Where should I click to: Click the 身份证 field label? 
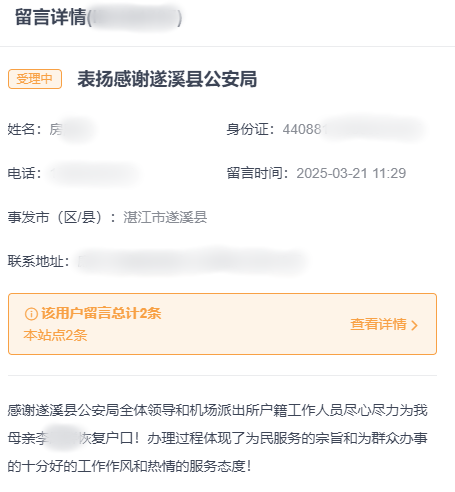(250, 129)
